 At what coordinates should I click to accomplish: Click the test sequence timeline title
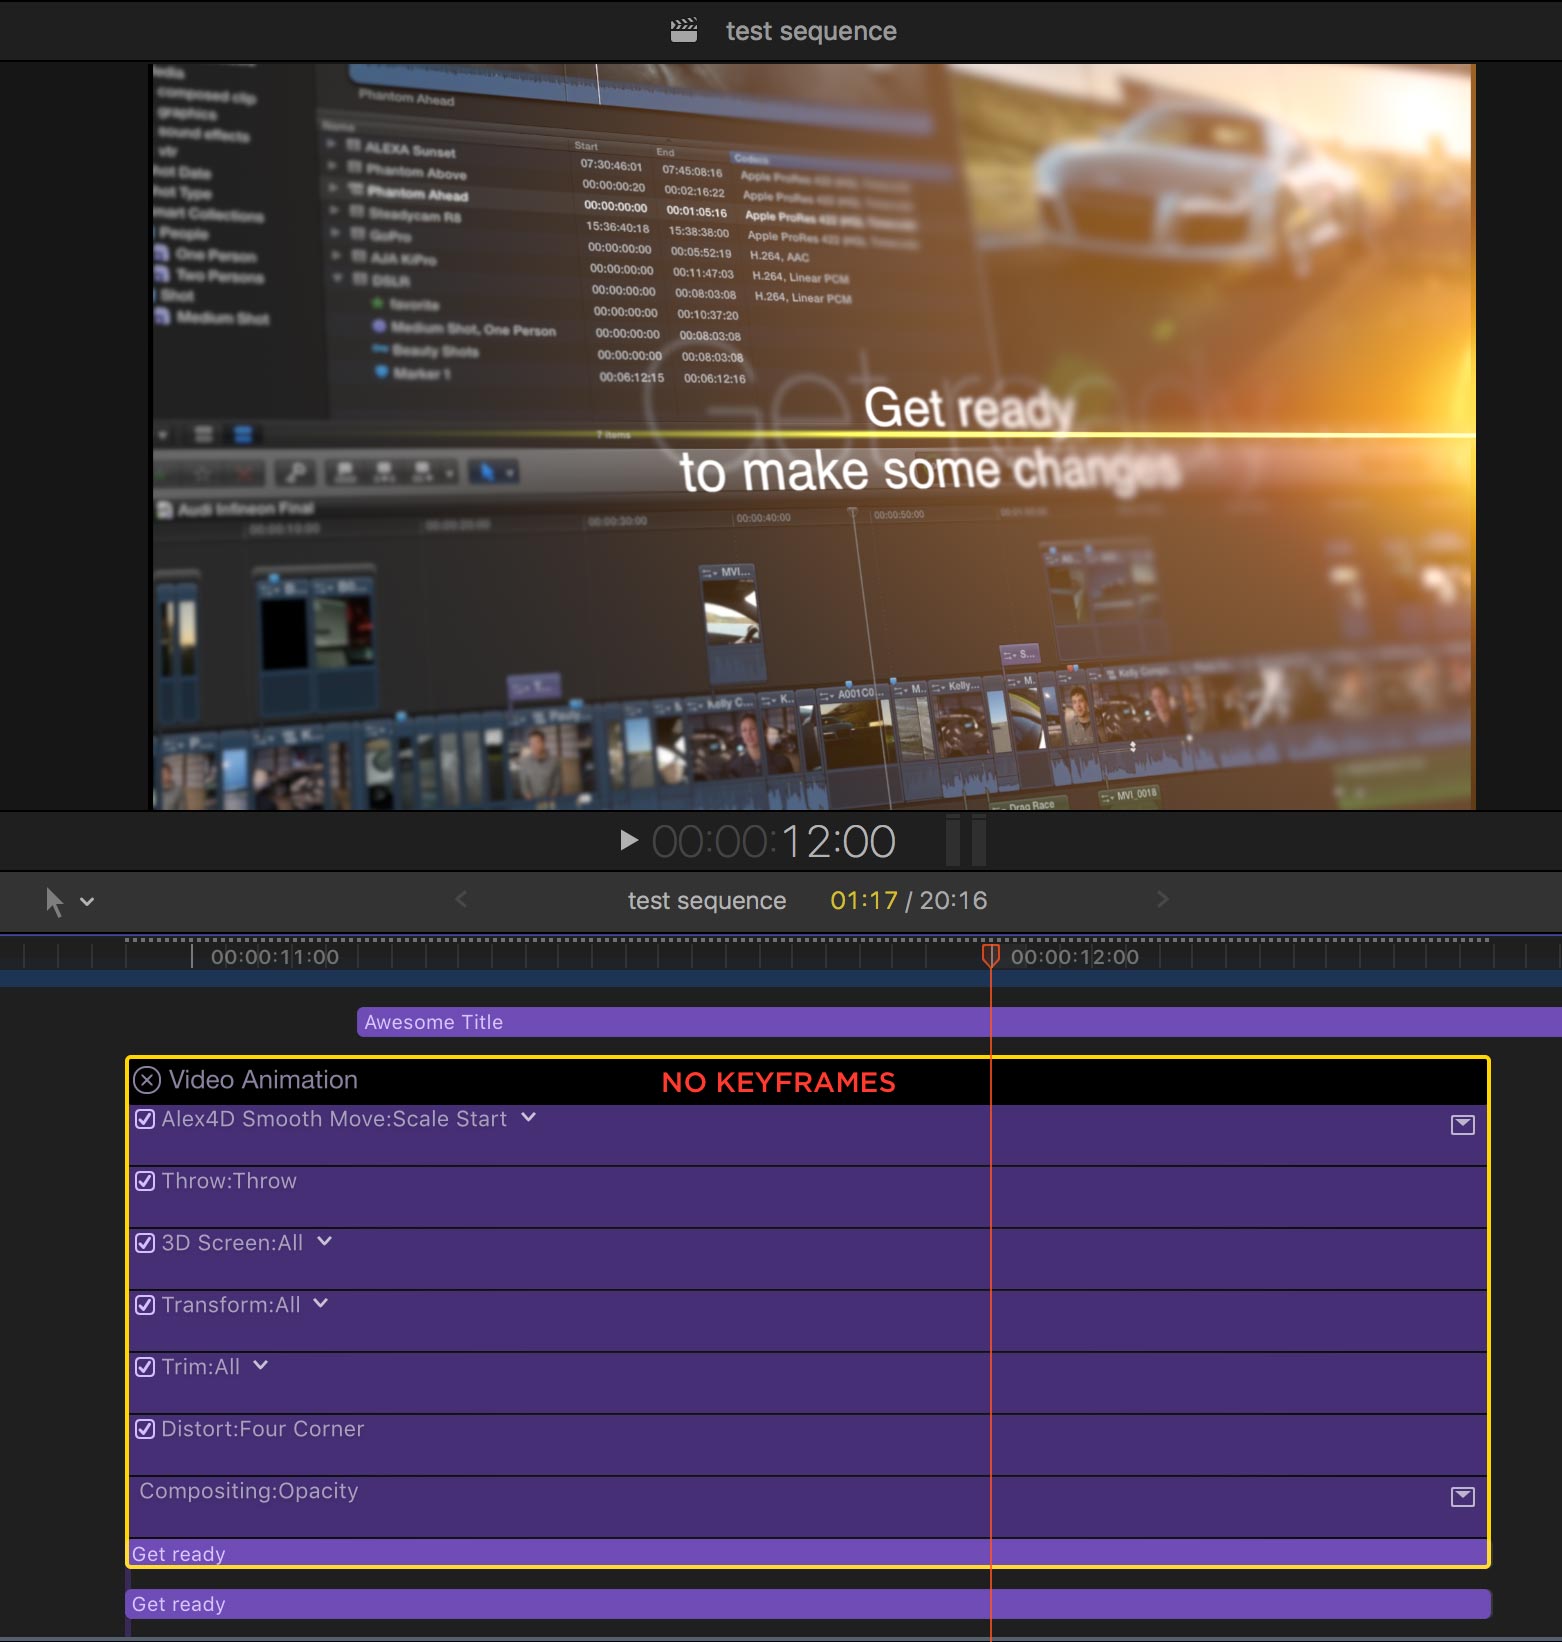click(707, 900)
